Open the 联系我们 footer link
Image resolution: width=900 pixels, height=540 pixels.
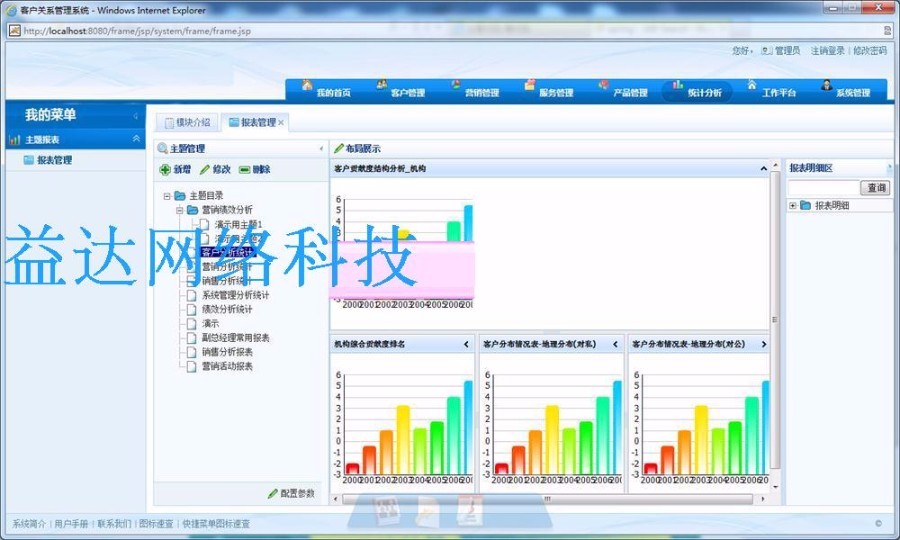114,524
